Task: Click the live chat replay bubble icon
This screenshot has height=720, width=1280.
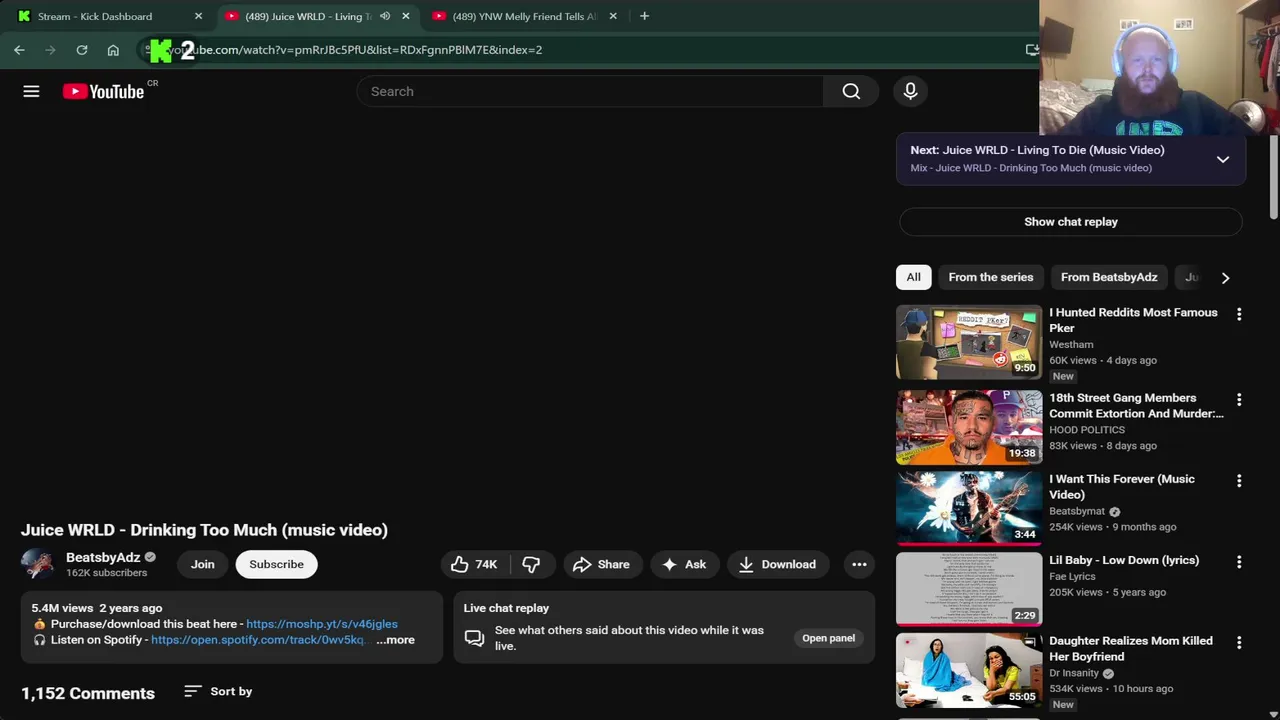Action: pos(474,638)
